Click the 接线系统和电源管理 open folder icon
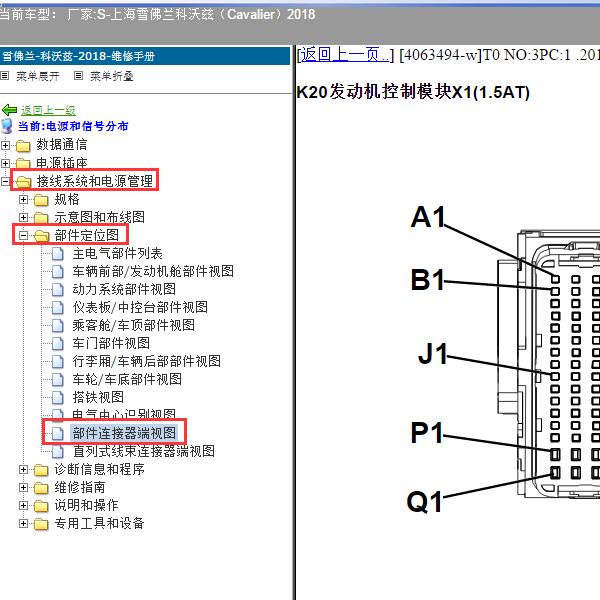This screenshot has height=600, width=600. (x=23, y=182)
